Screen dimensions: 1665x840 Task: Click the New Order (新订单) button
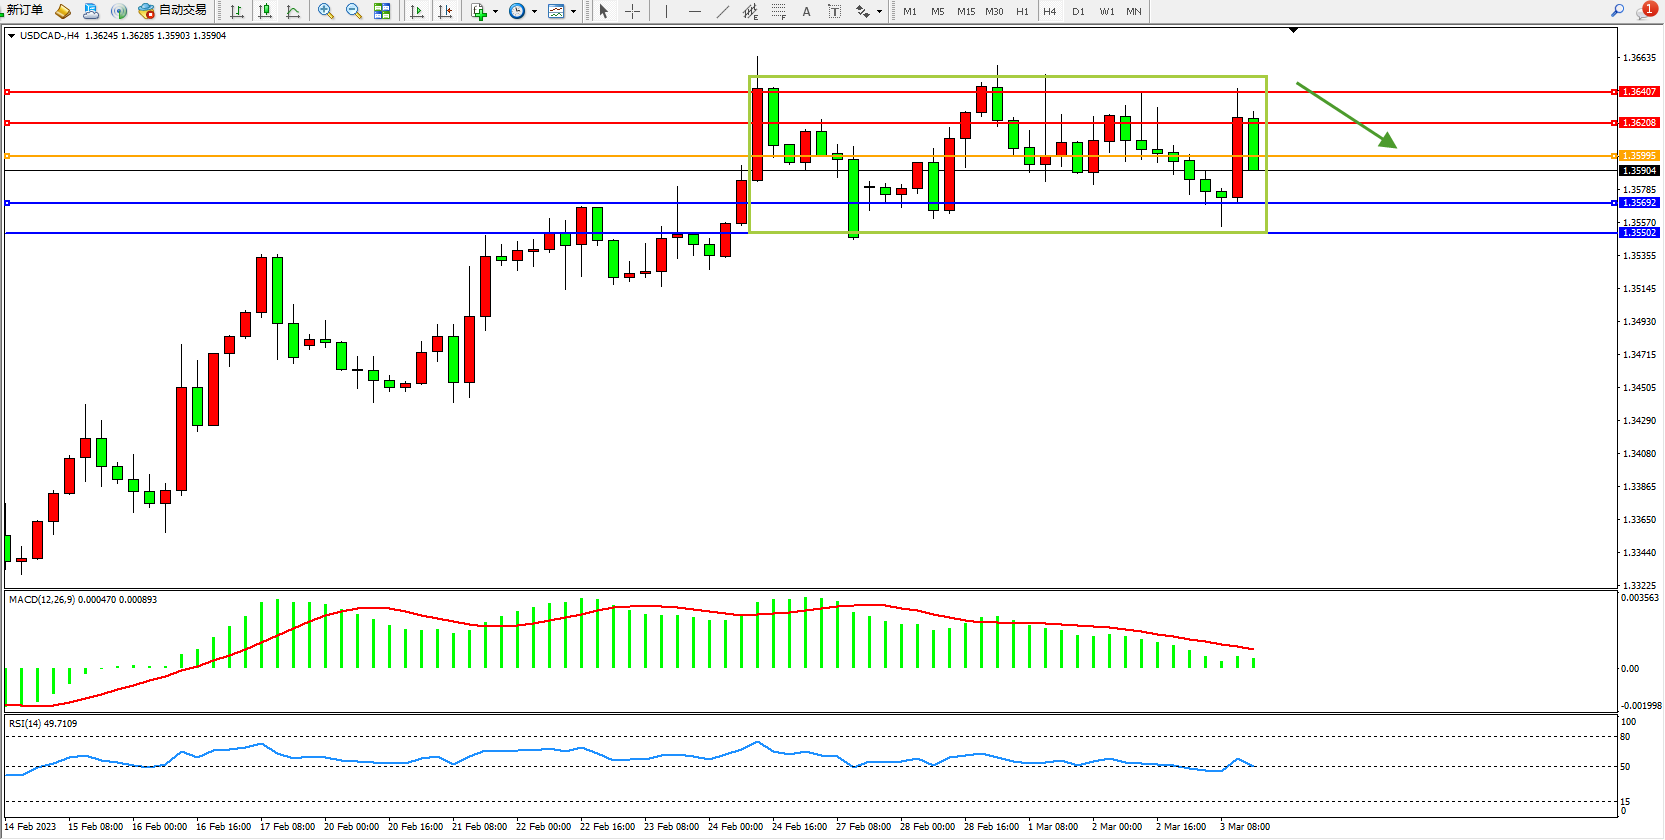24,11
